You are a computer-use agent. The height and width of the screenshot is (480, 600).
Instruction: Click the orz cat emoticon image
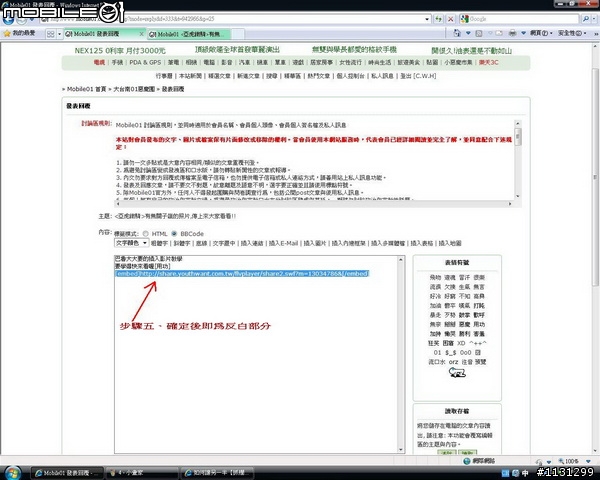pyautogui.click(x=457, y=372)
